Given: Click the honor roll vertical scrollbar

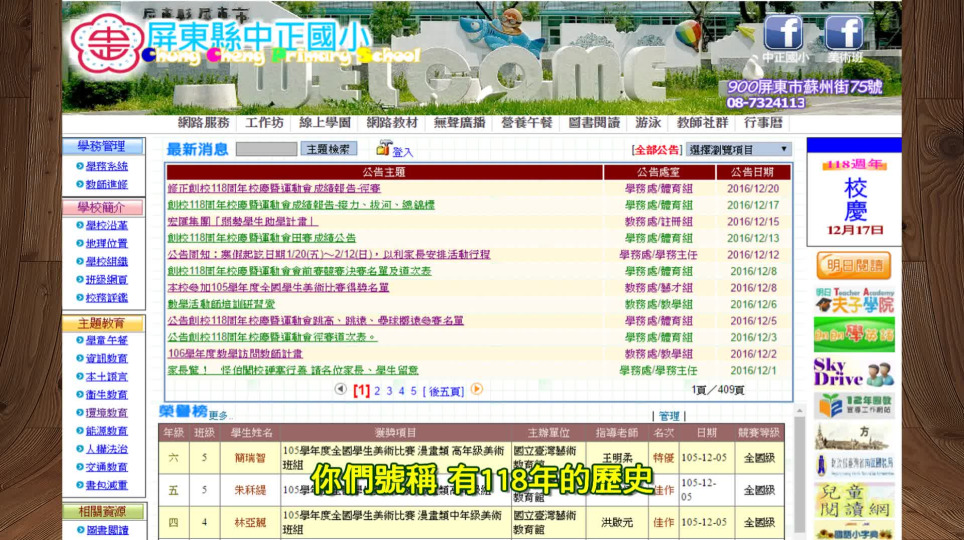Looking at the screenshot, I should [799, 474].
